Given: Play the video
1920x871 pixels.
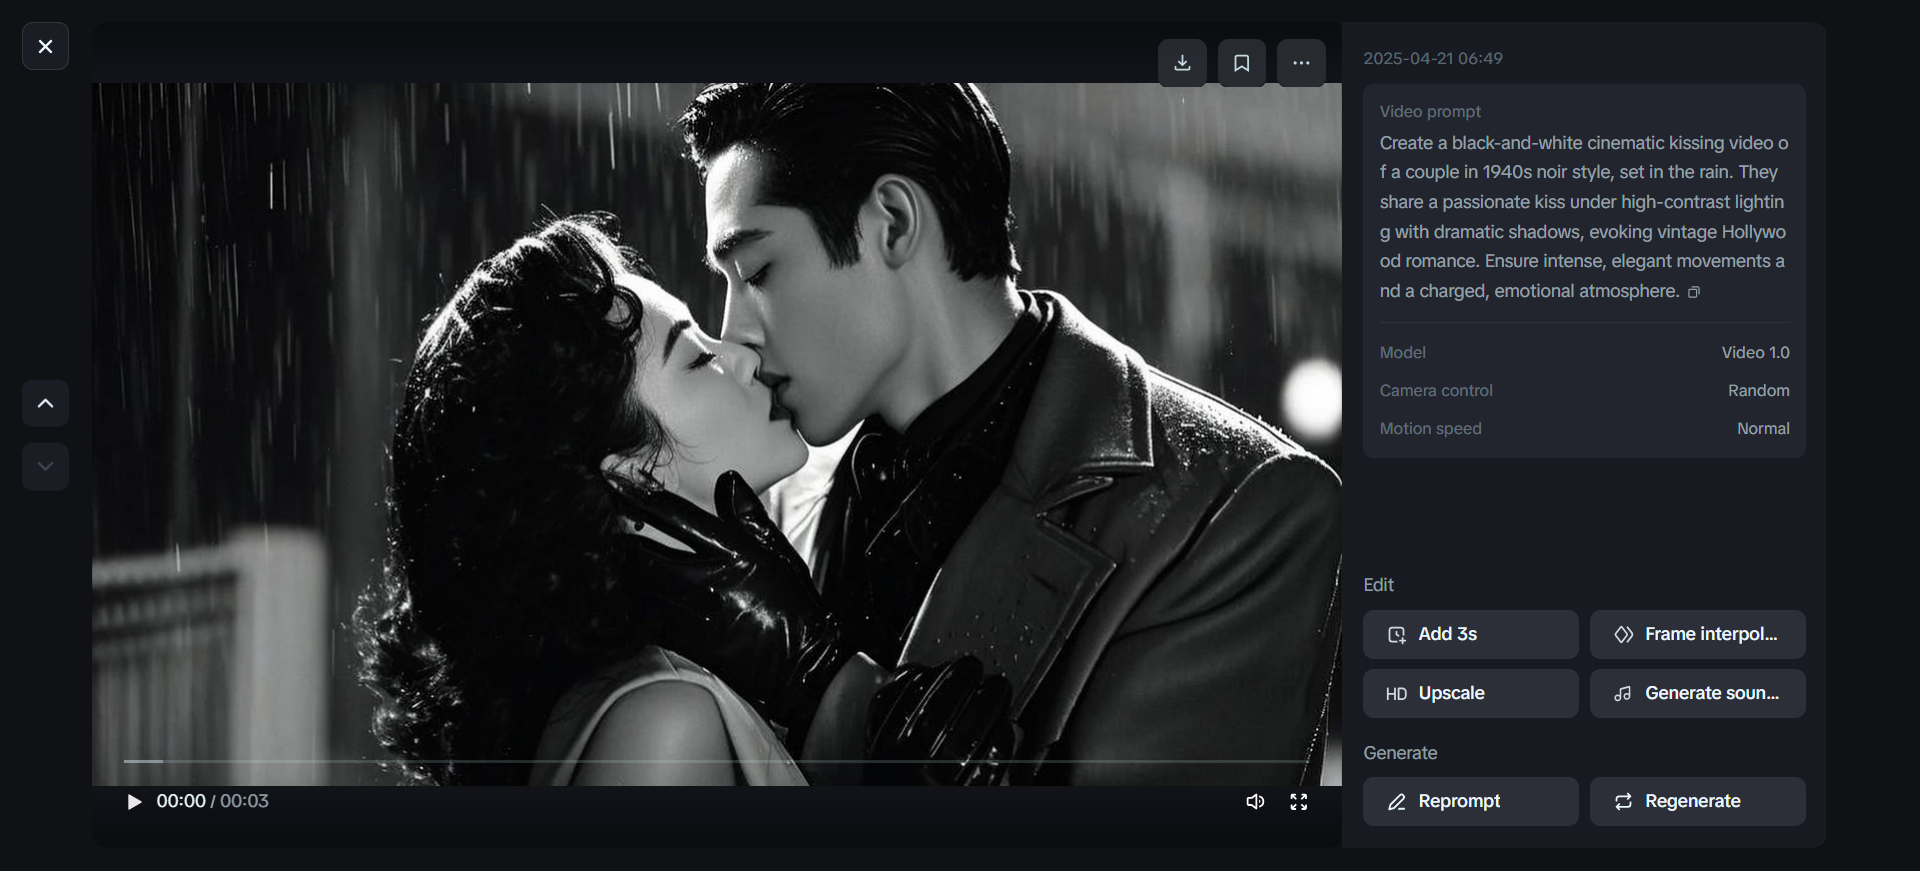Looking at the screenshot, I should pyautogui.click(x=134, y=802).
